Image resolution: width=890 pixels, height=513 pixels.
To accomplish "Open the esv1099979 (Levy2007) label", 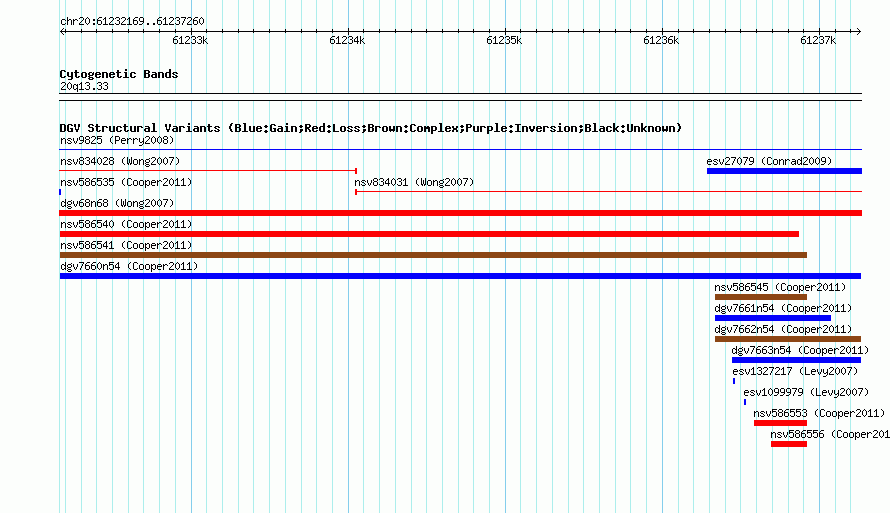I will [x=806, y=392].
